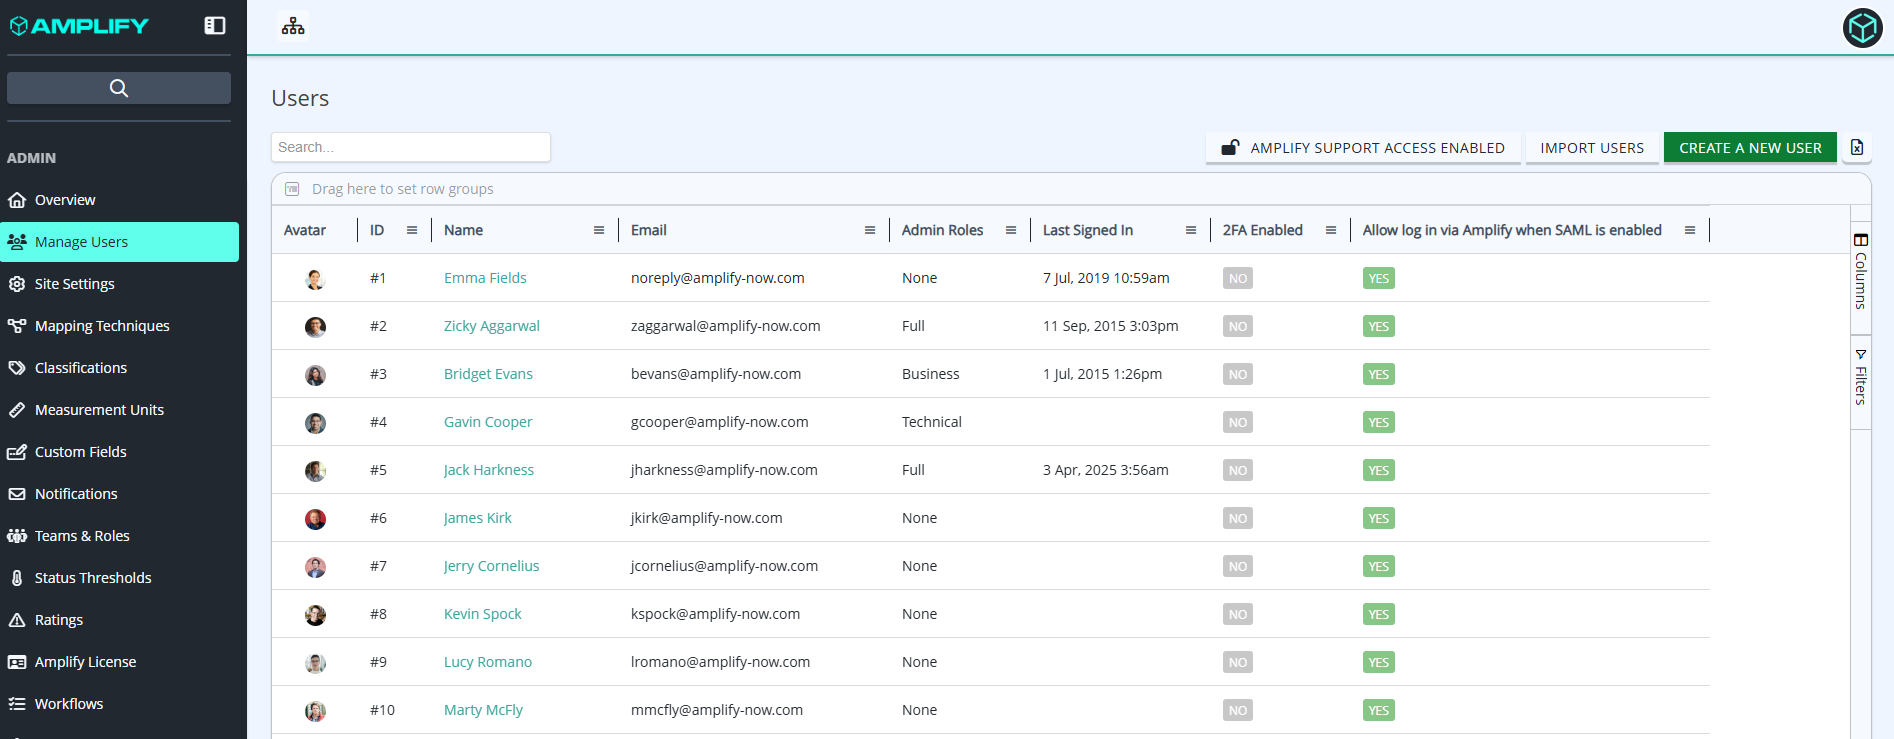The image size is (1894, 739).
Task: Click 2FA Enabled NO badge for Emma Fields
Action: point(1237,279)
